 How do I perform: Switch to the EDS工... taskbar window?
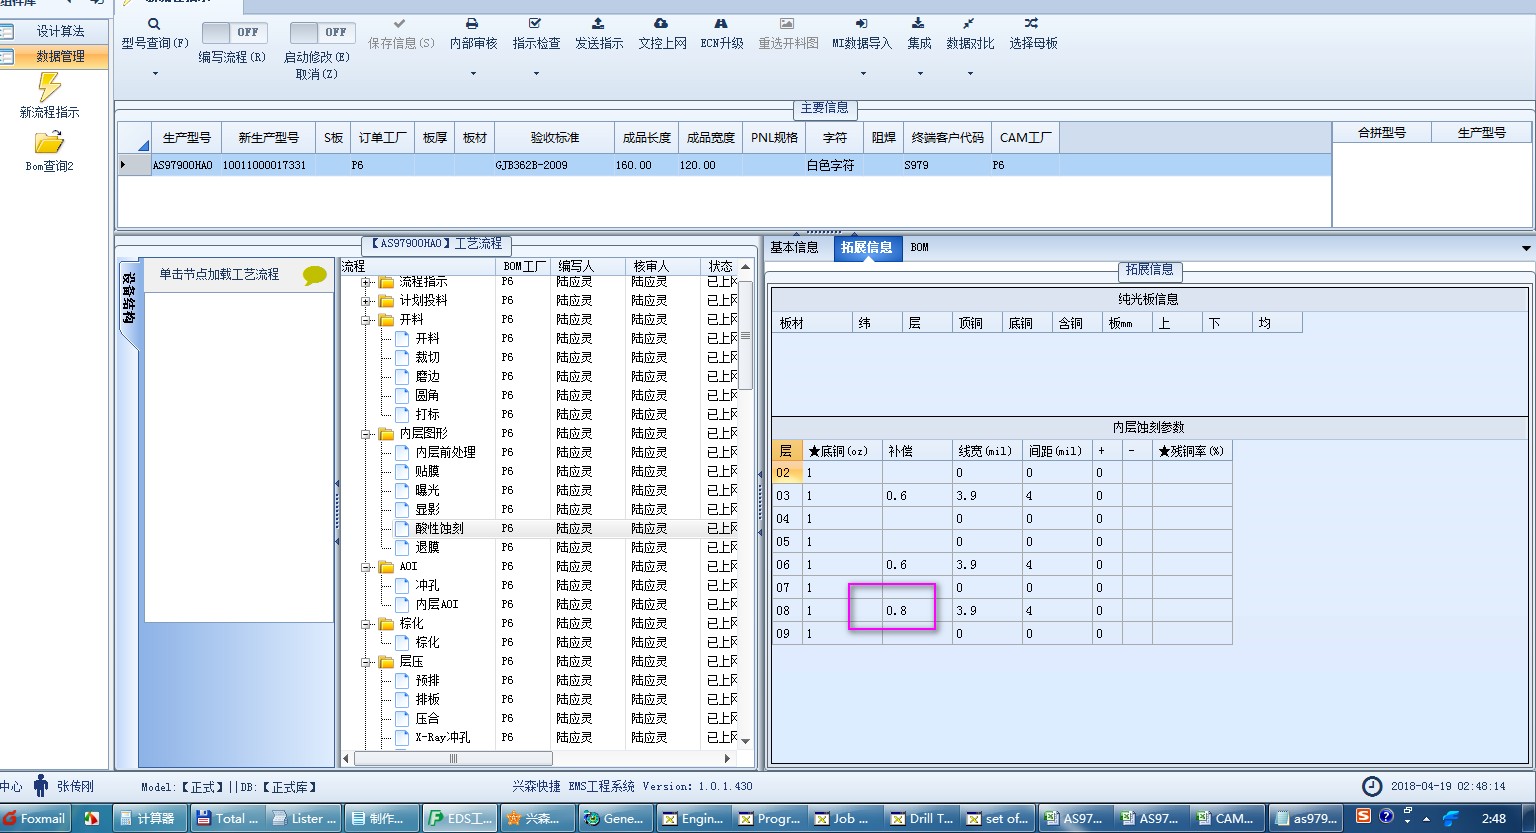pyautogui.click(x=460, y=818)
